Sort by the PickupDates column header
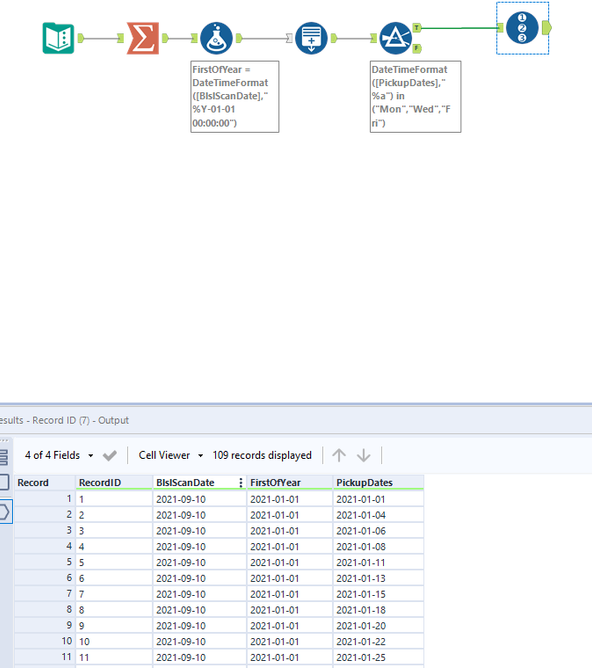This screenshot has height=668, width=592. 378,483
